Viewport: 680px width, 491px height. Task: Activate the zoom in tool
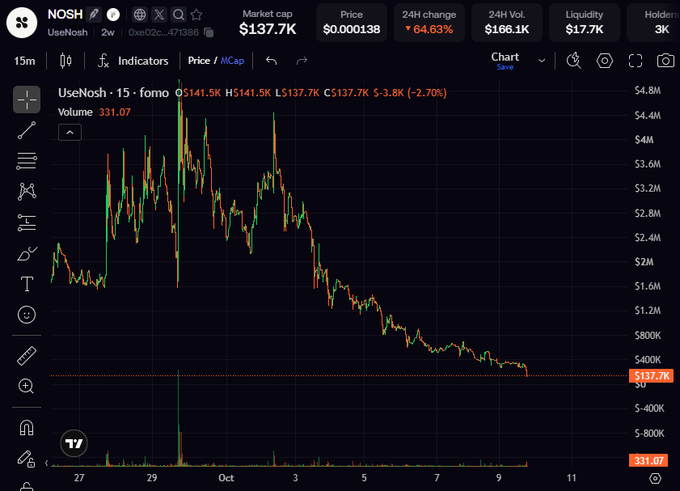click(x=26, y=386)
